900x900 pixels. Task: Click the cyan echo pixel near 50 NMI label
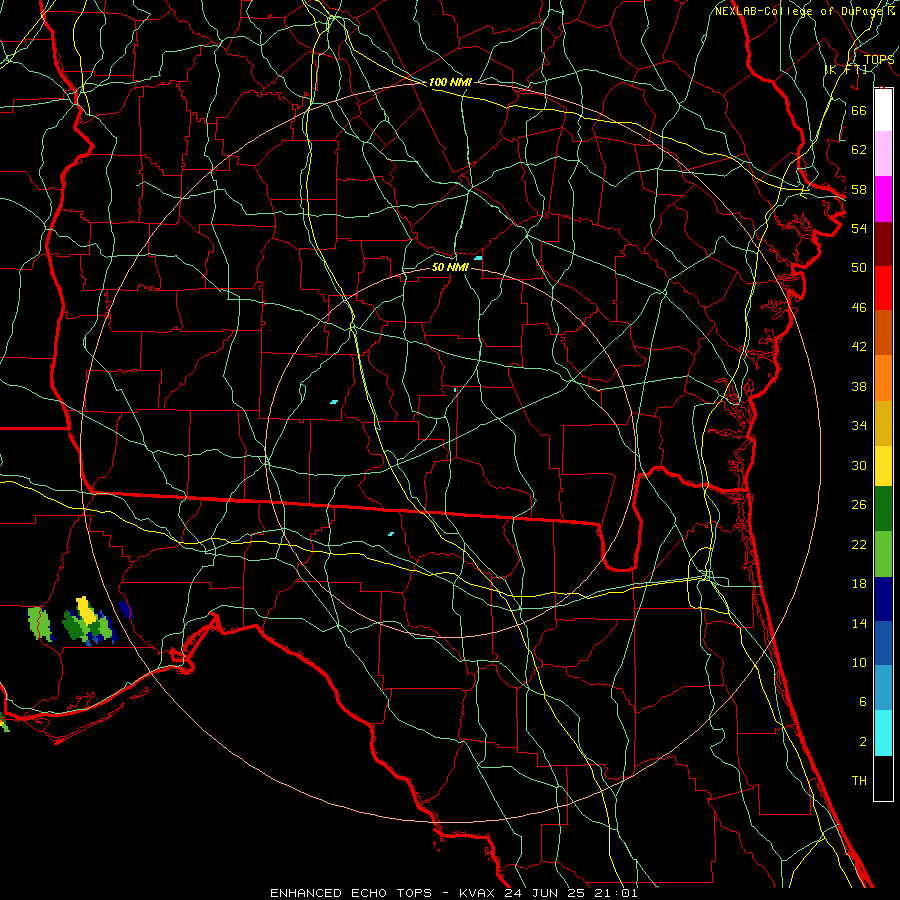pyautogui.click(x=478, y=258)
